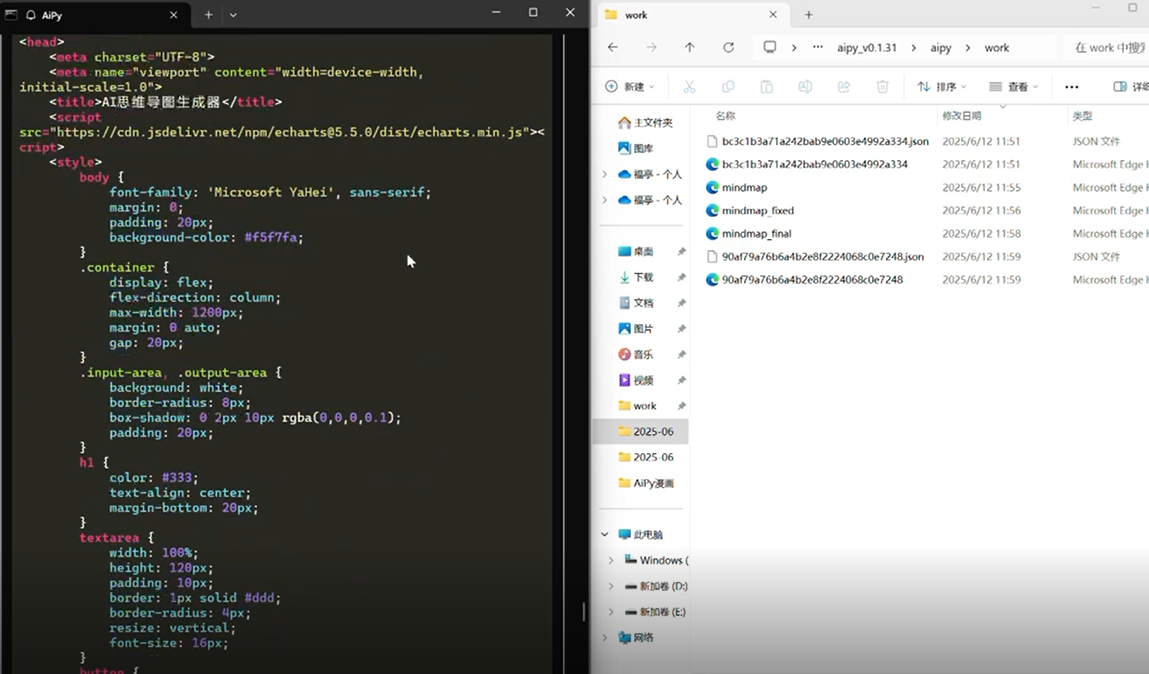
Task: Click work in the address breadcrumb
Action: [997, 48]
